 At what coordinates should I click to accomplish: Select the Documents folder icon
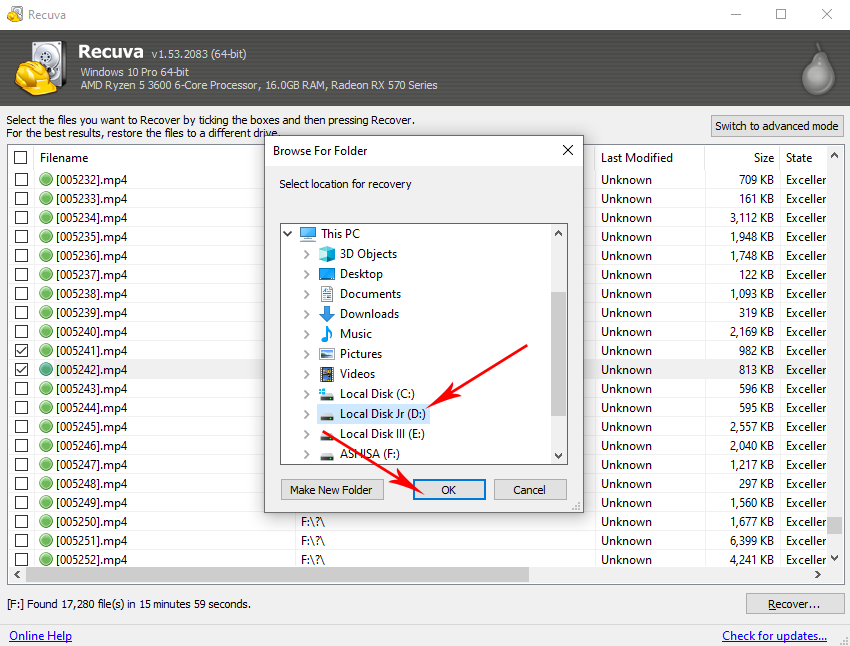click(327, 294)
